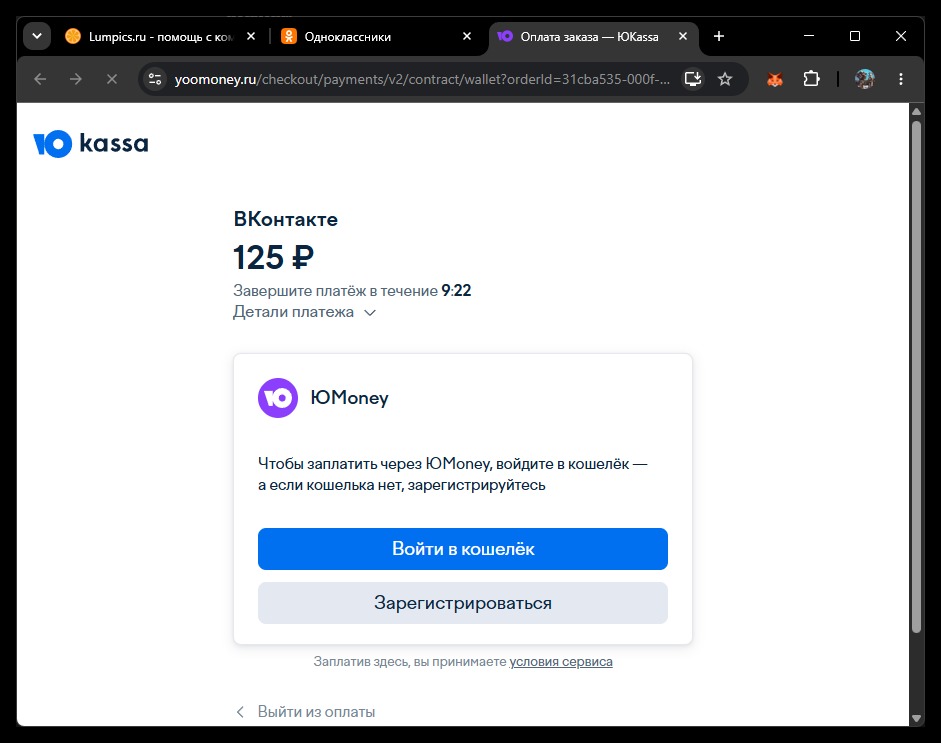Open the browser extensions puzzle icon
The image size is (941, 743).
click(x=811, y=79)
